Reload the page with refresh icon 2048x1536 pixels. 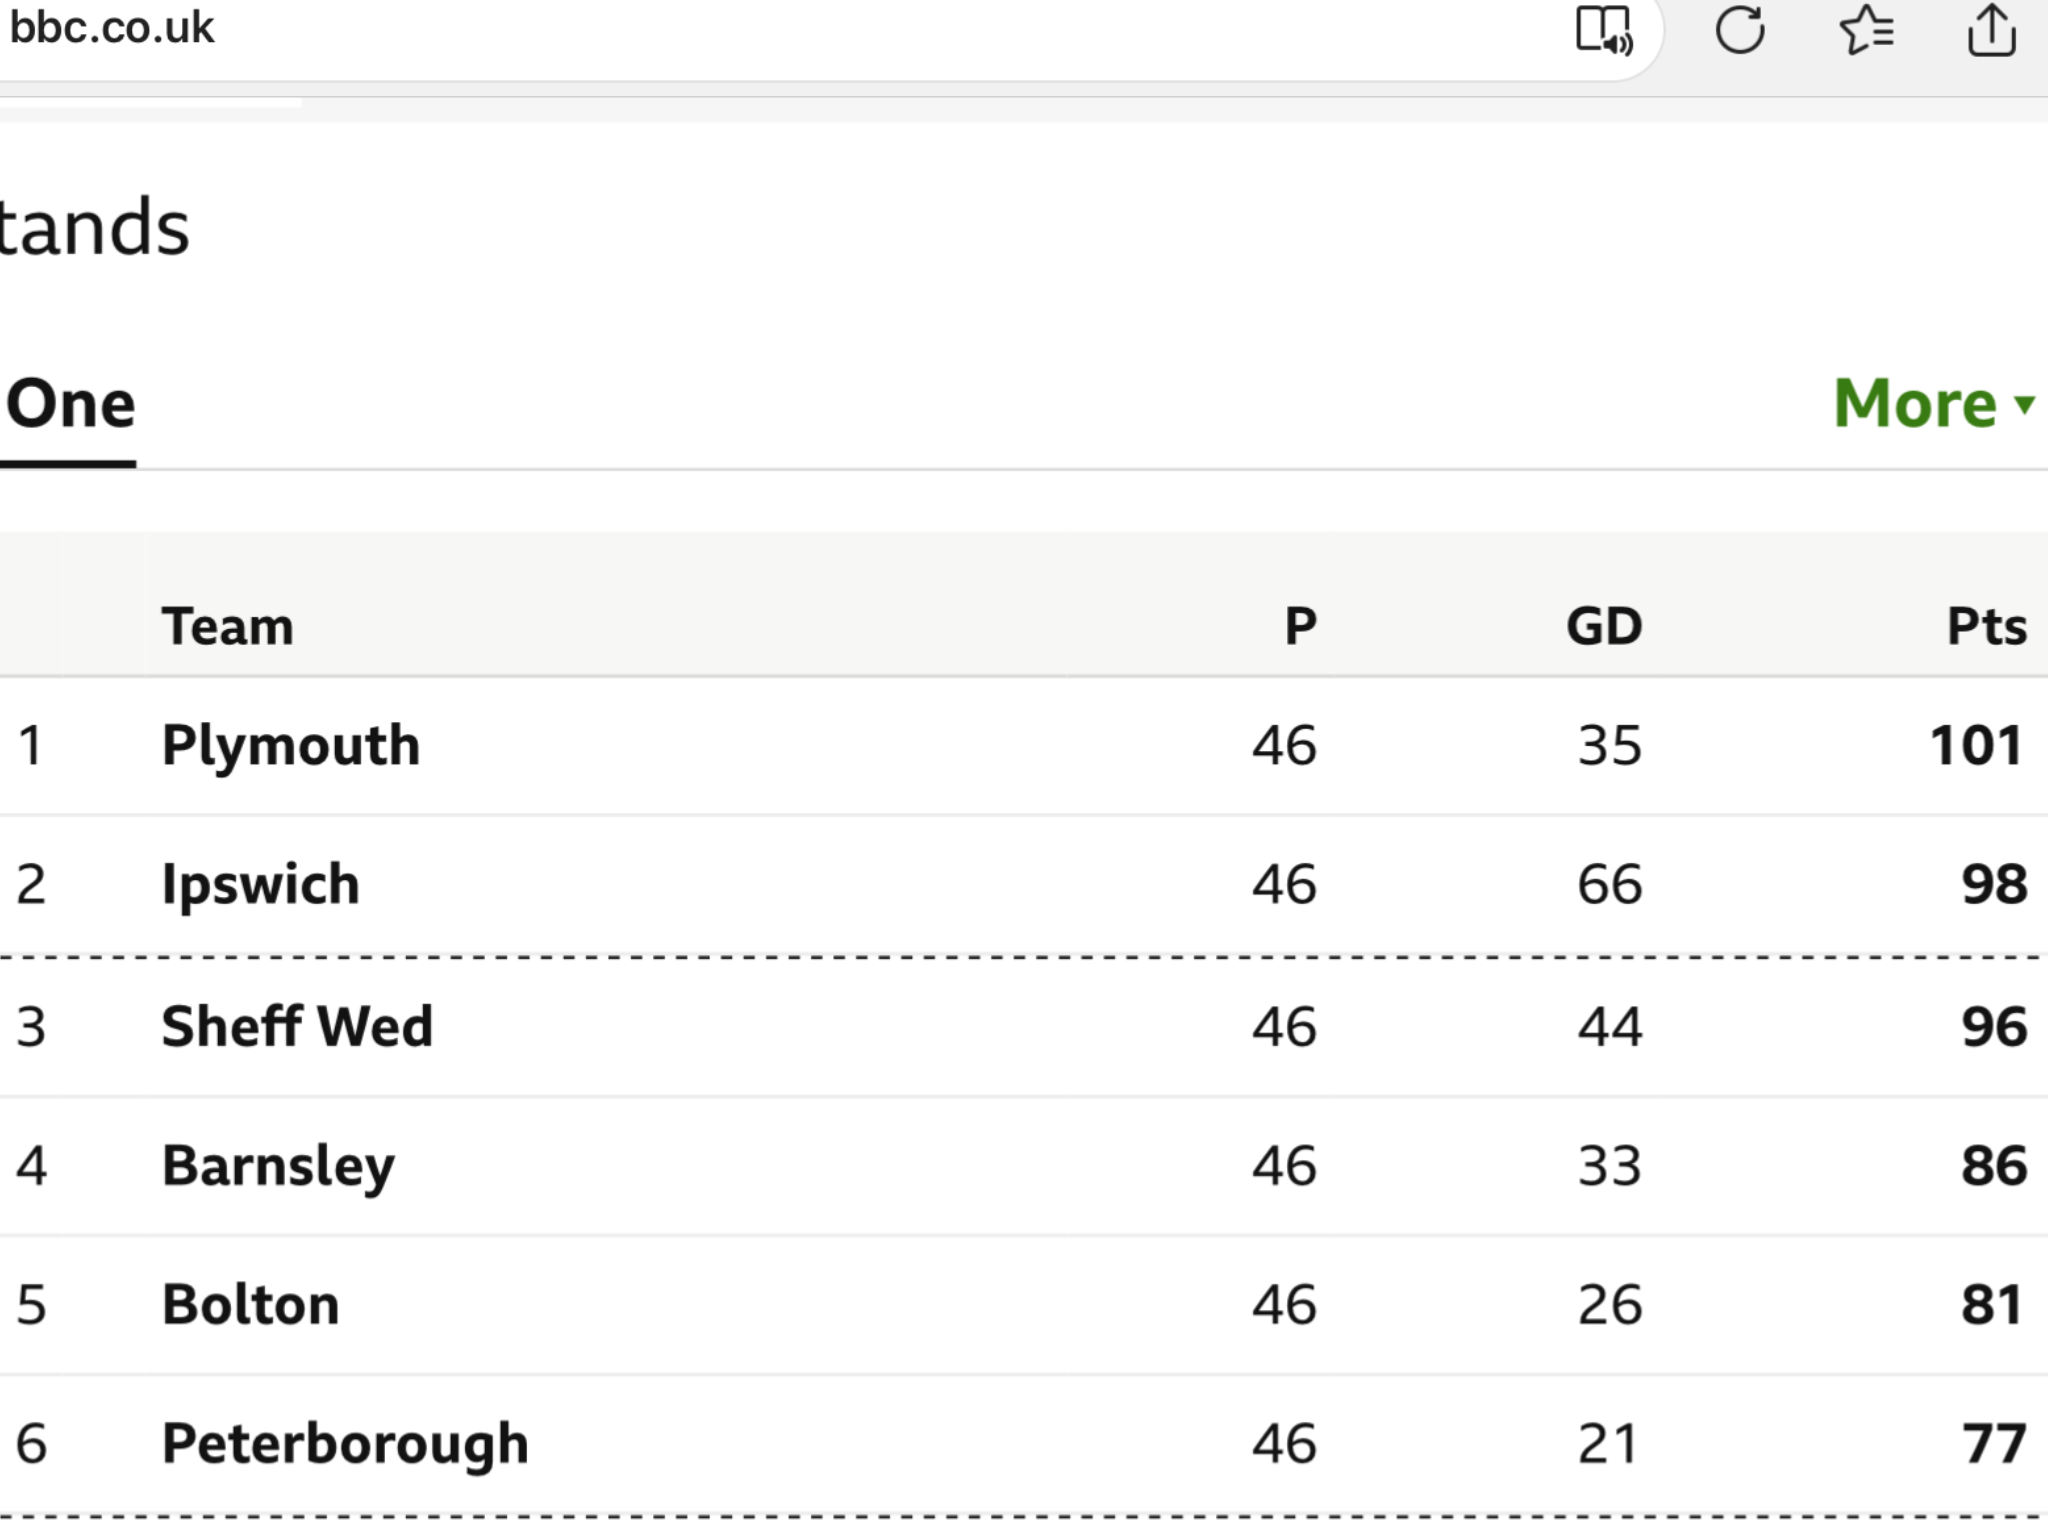point(1740,30)
